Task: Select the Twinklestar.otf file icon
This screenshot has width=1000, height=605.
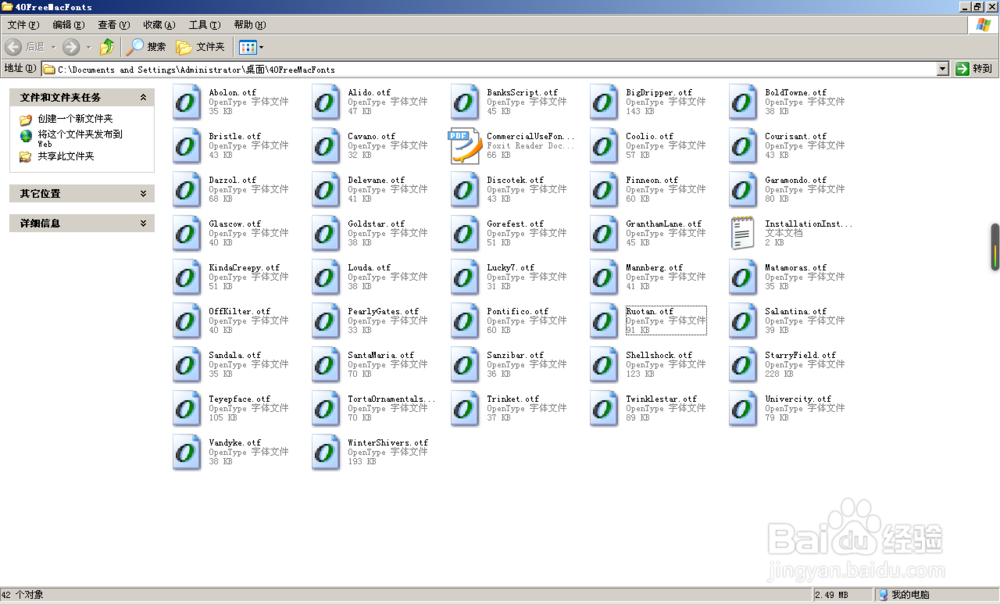Action: point(603,409)
